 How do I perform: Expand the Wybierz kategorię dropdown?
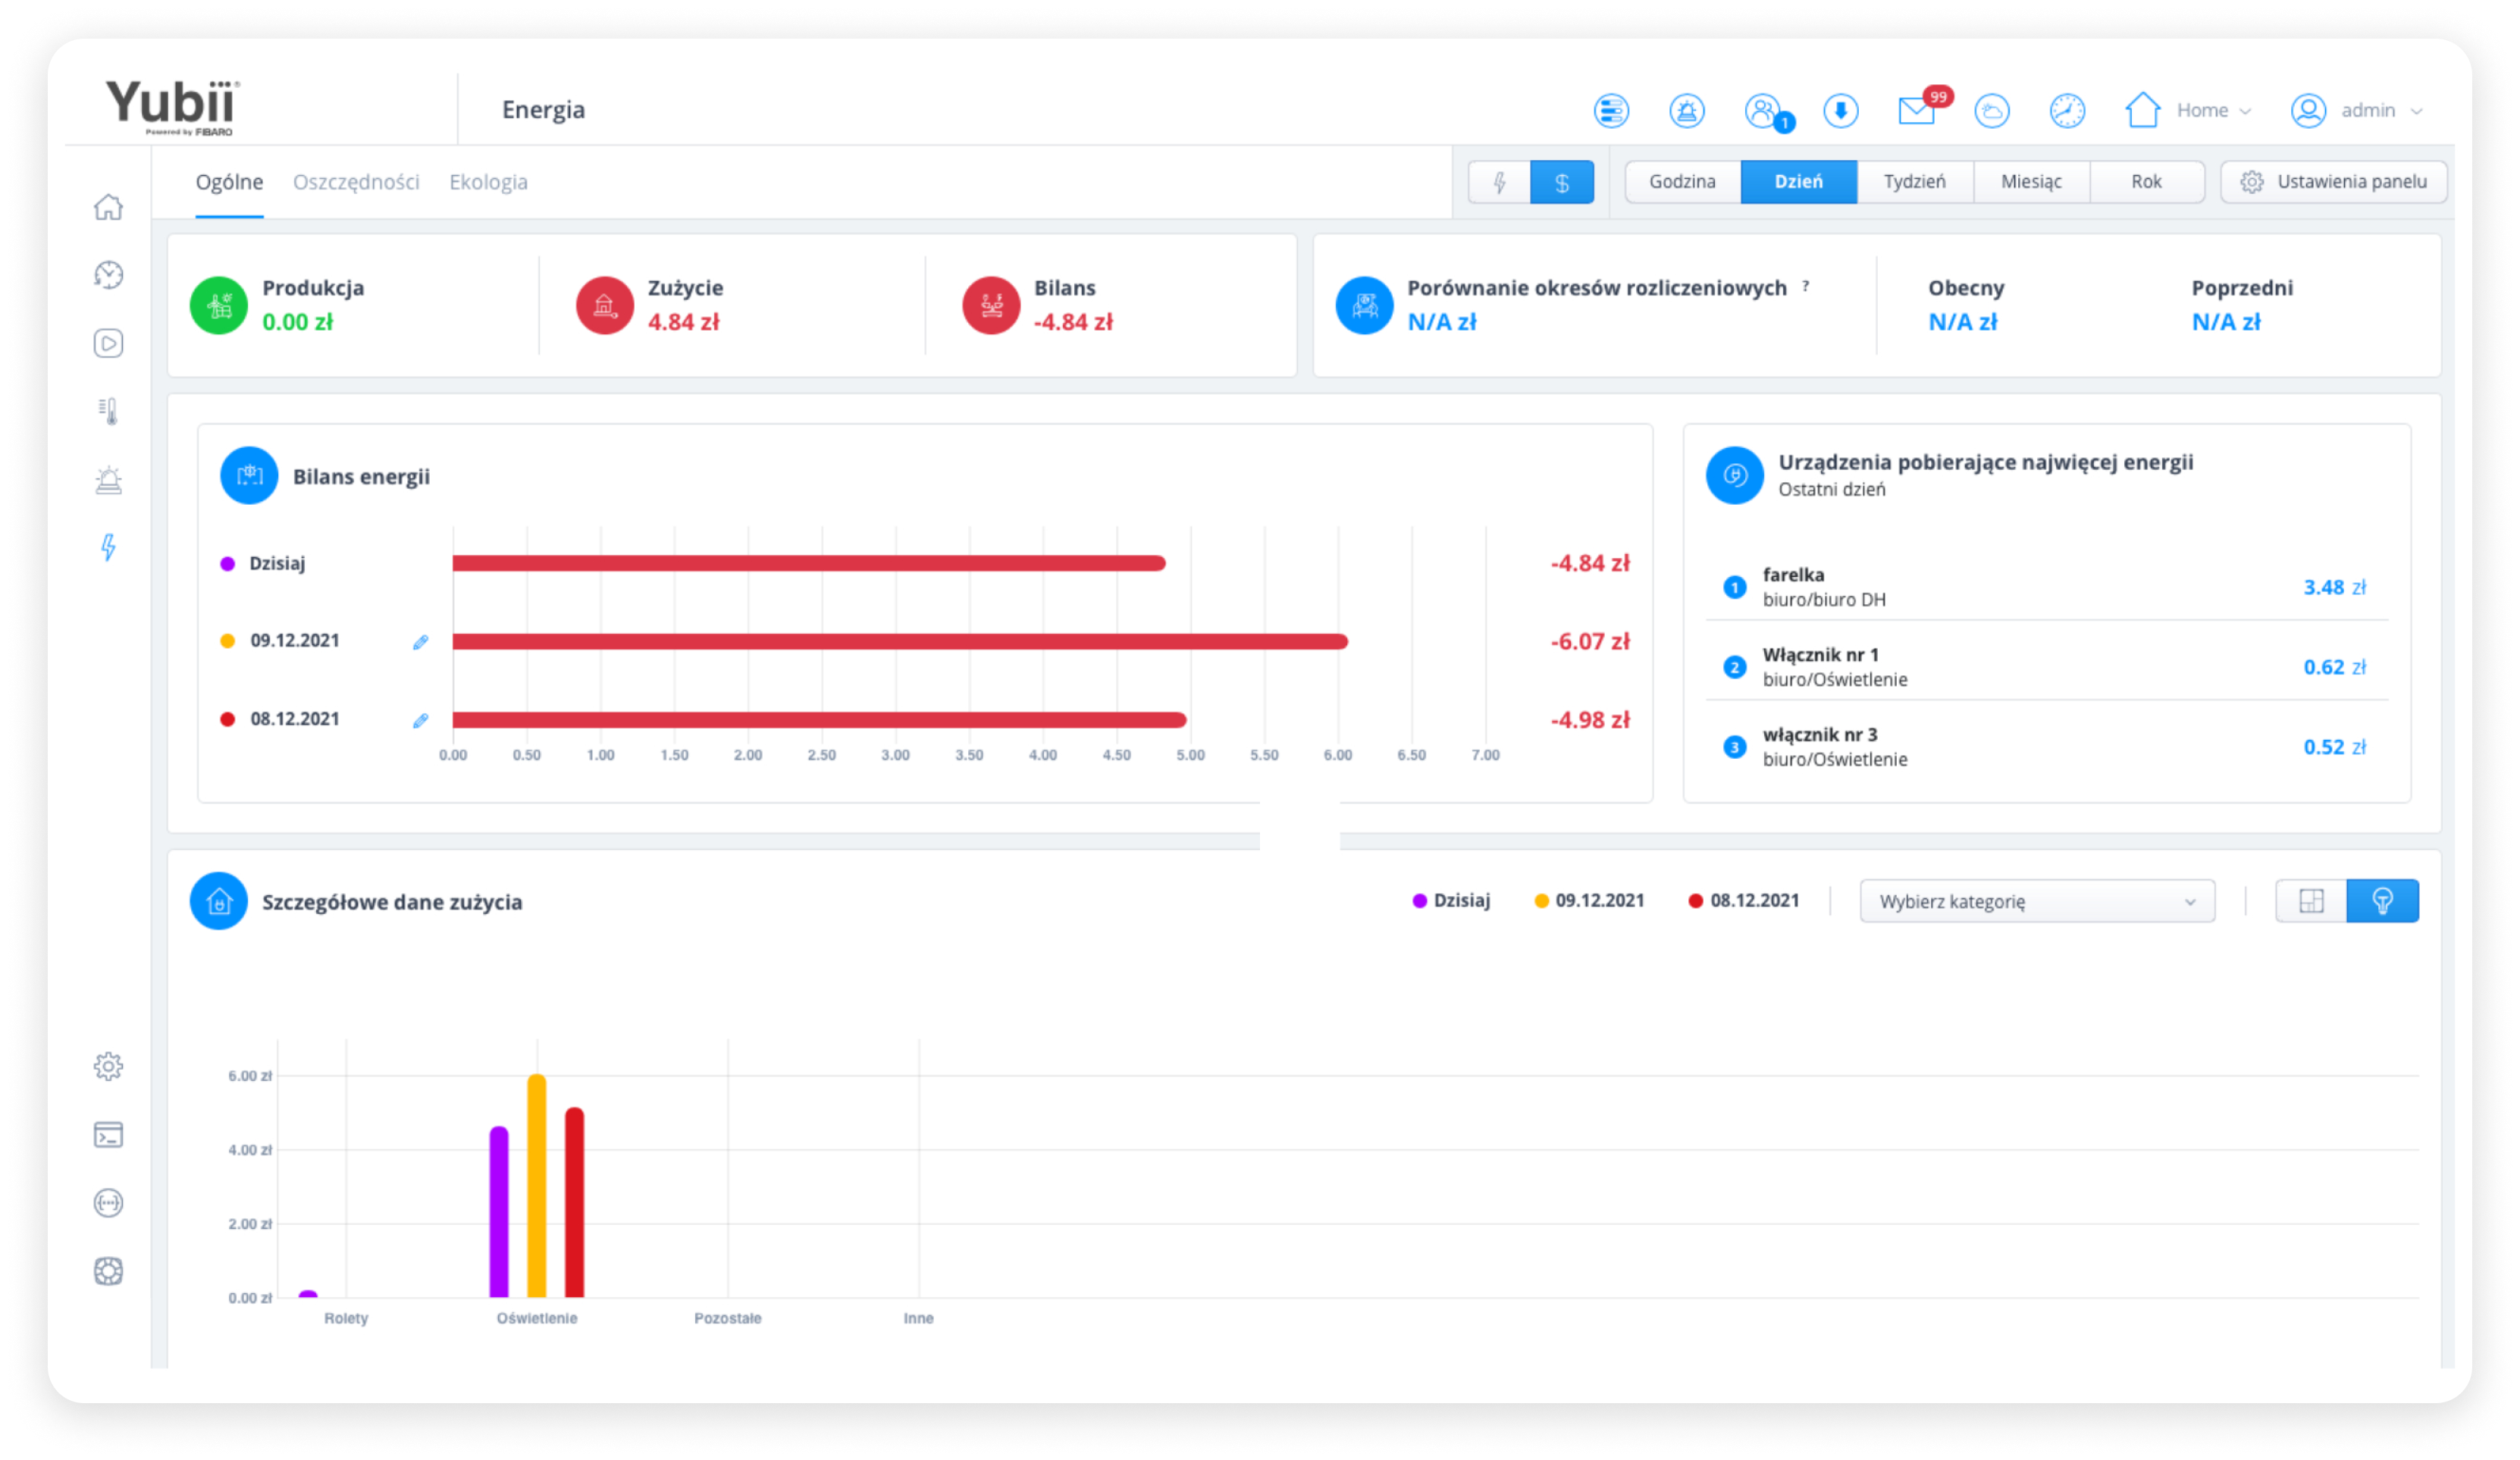click(x=2036, y=901)
